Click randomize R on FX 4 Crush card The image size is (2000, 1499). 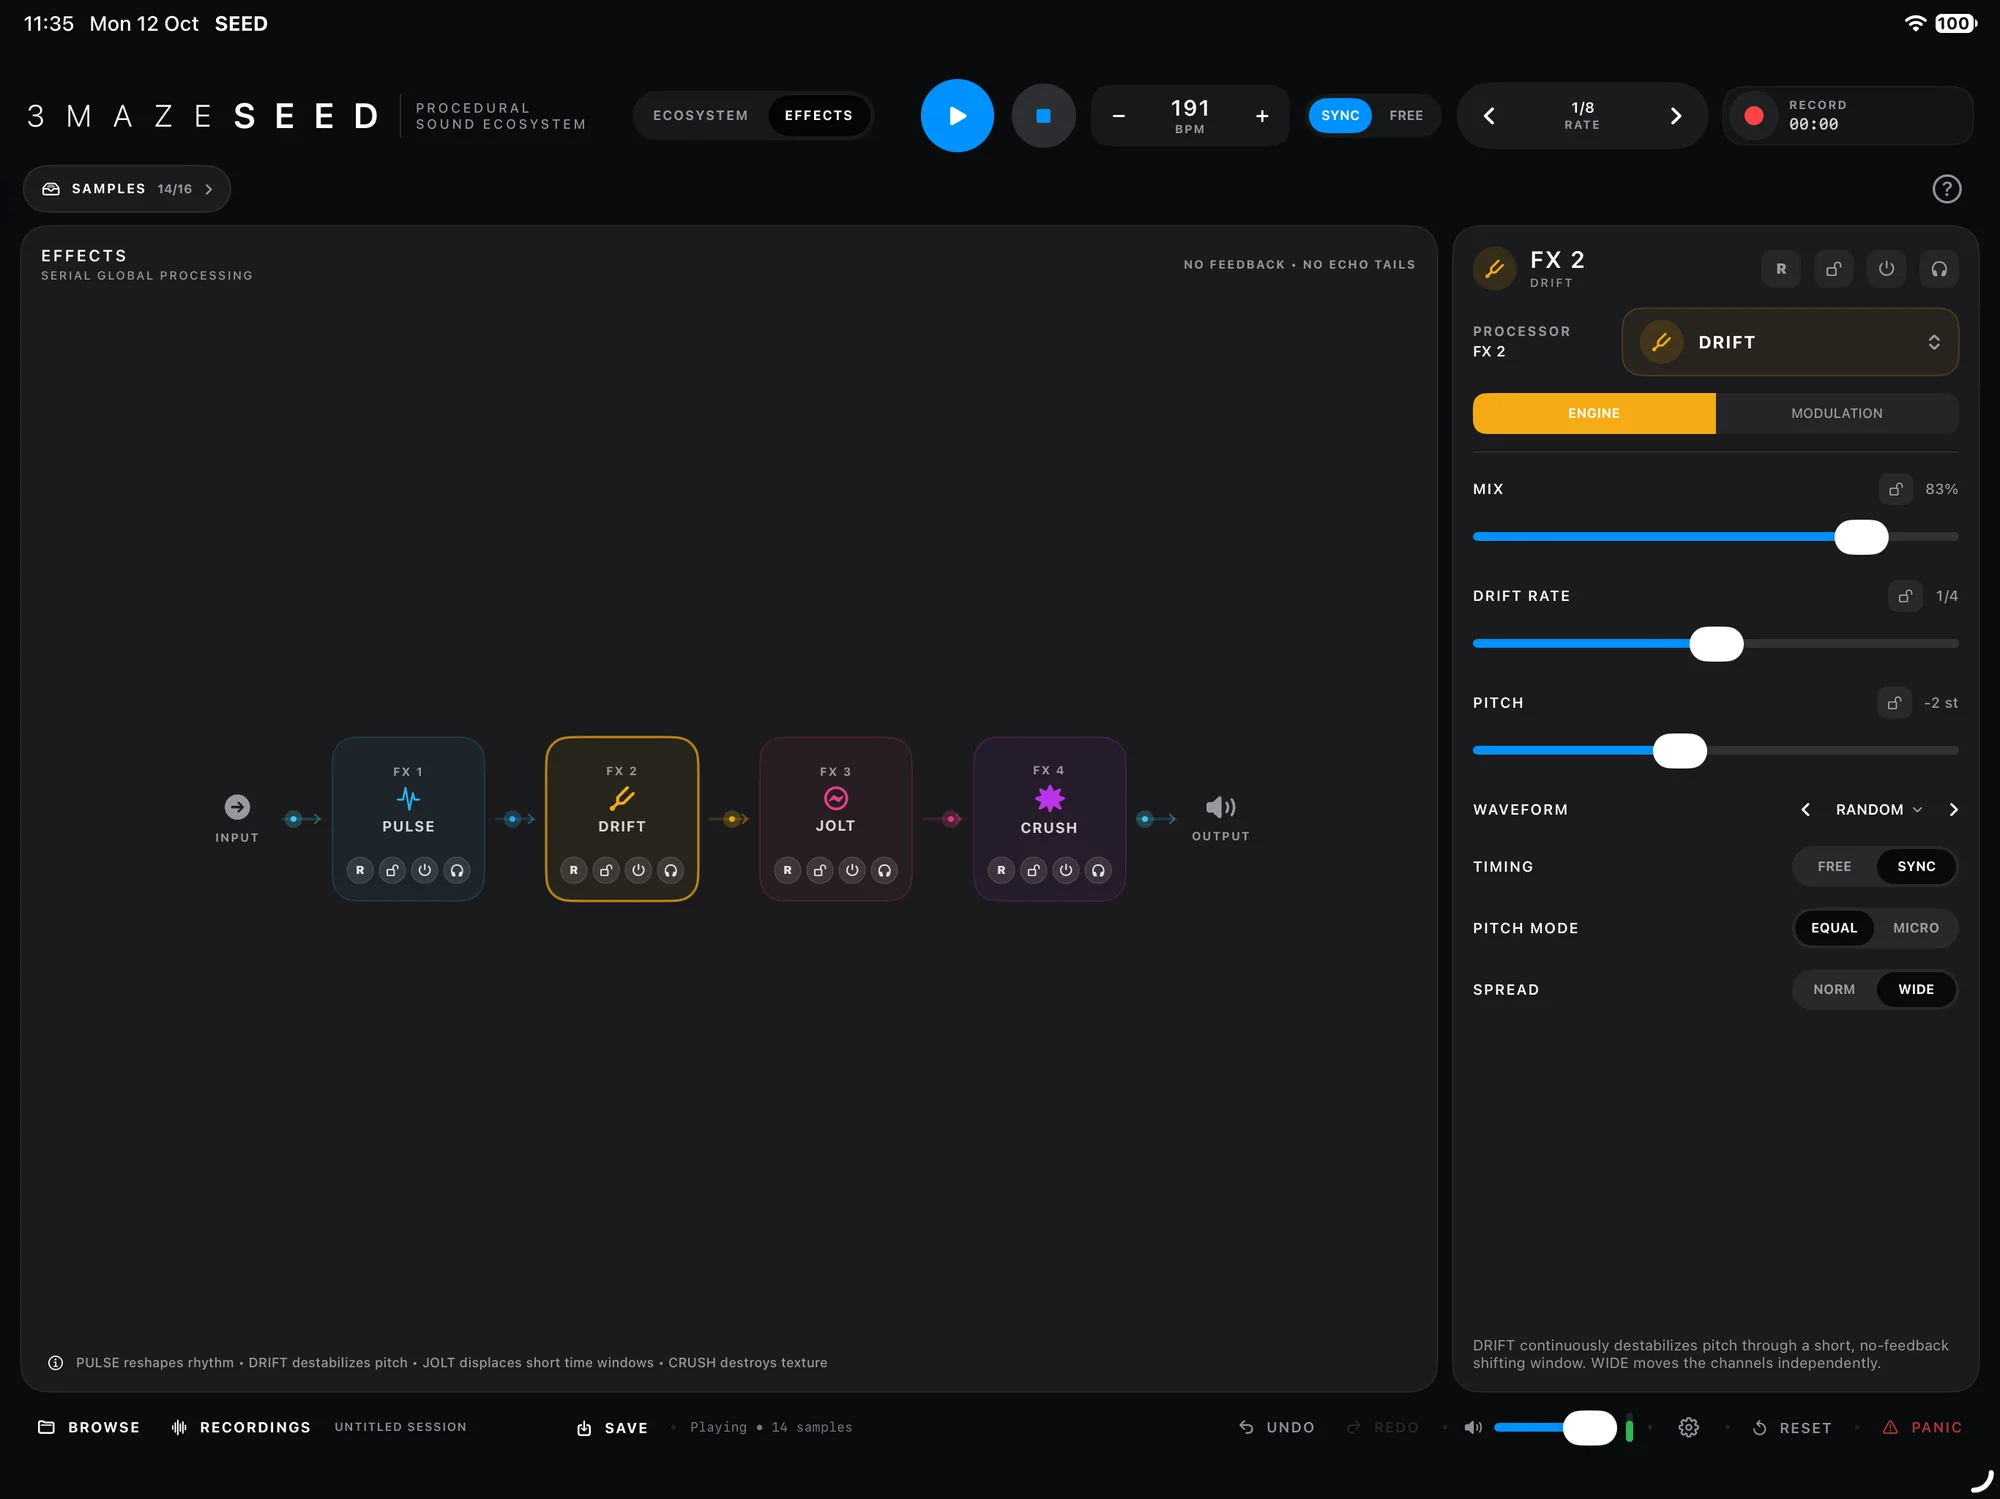1001,870
